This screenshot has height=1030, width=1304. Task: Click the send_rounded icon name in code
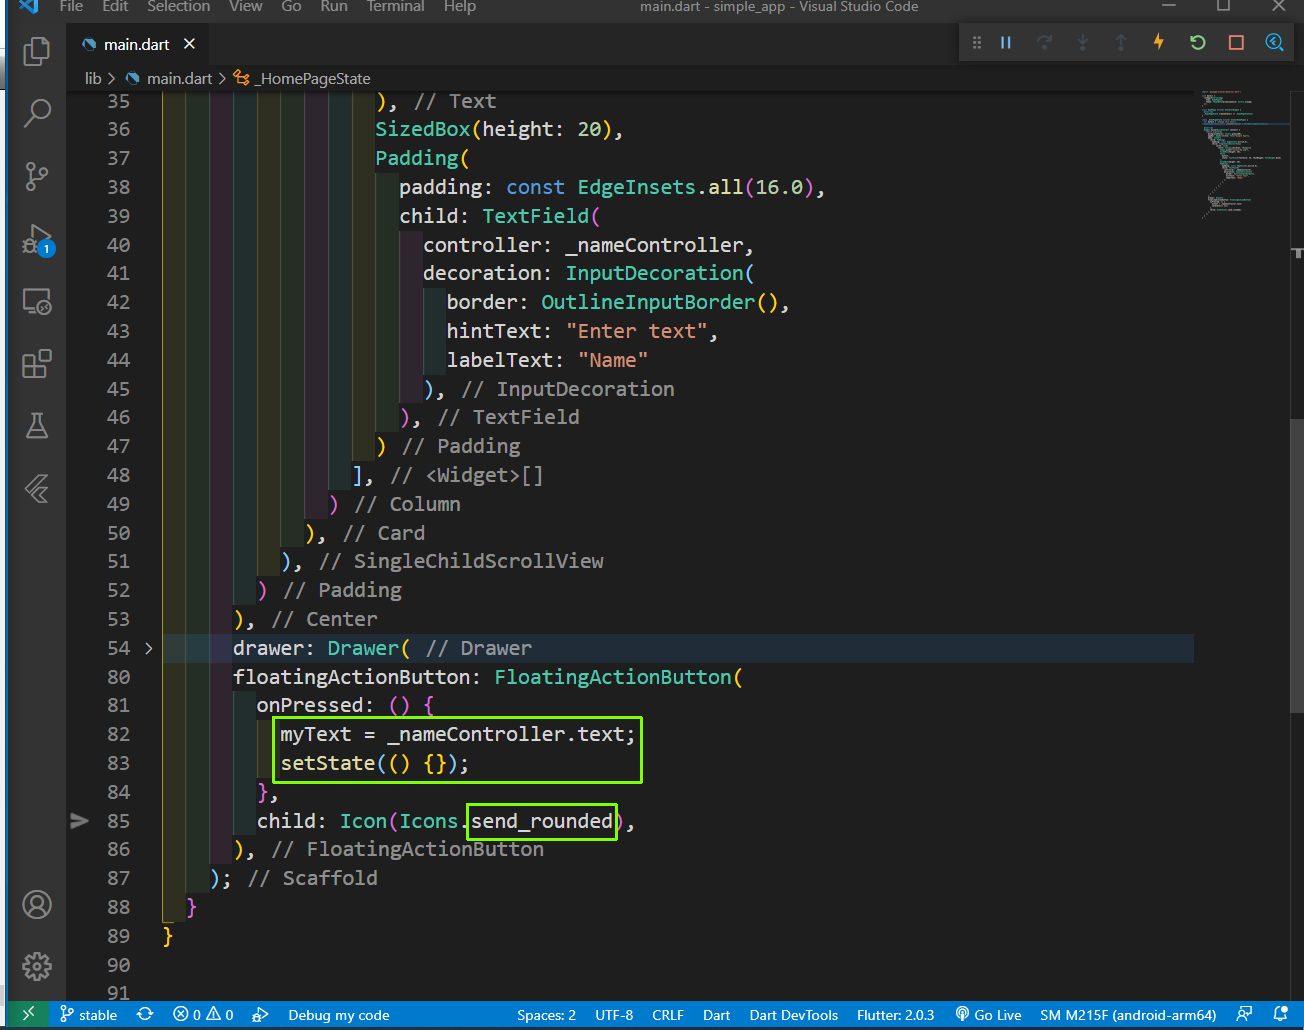542,821
